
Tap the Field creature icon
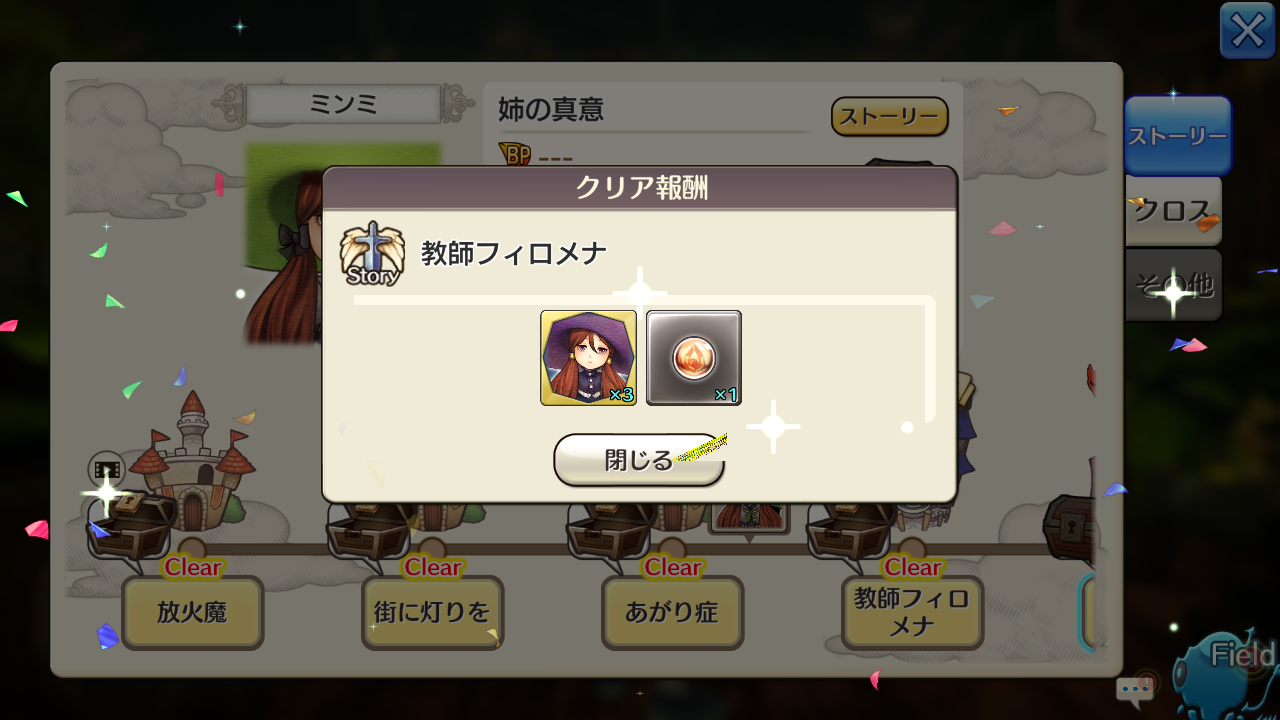click(x=1229, y=672)
